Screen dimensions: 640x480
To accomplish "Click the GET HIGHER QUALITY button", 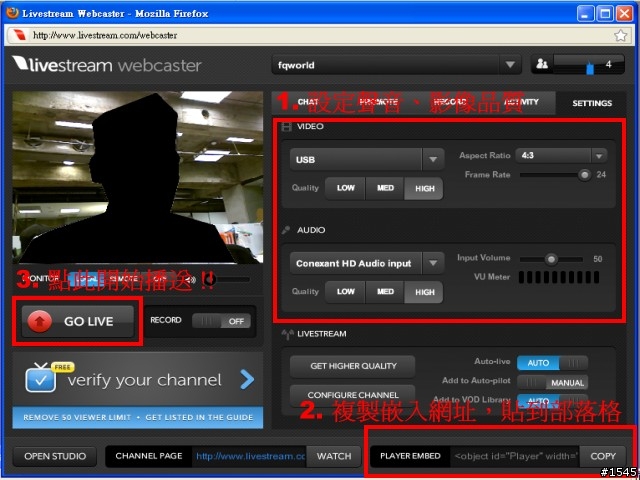I will 353,366.
